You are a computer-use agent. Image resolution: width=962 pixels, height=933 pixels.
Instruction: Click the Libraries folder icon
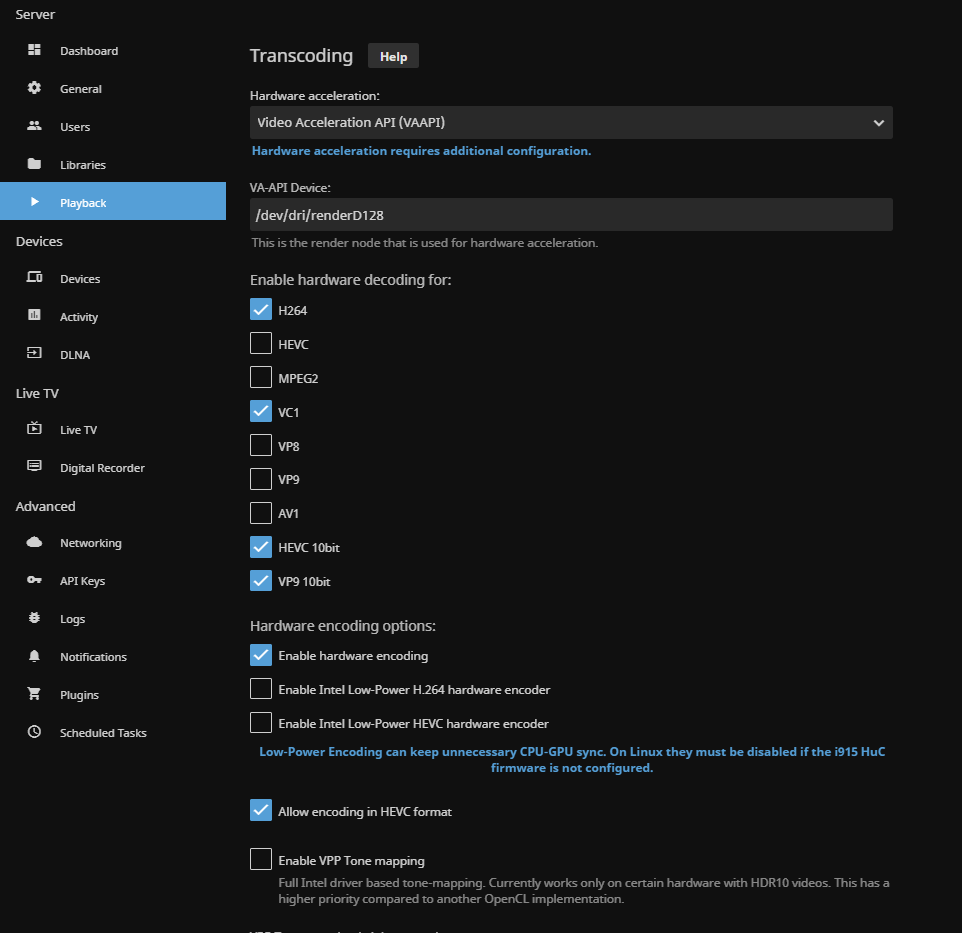pos(34,164)
